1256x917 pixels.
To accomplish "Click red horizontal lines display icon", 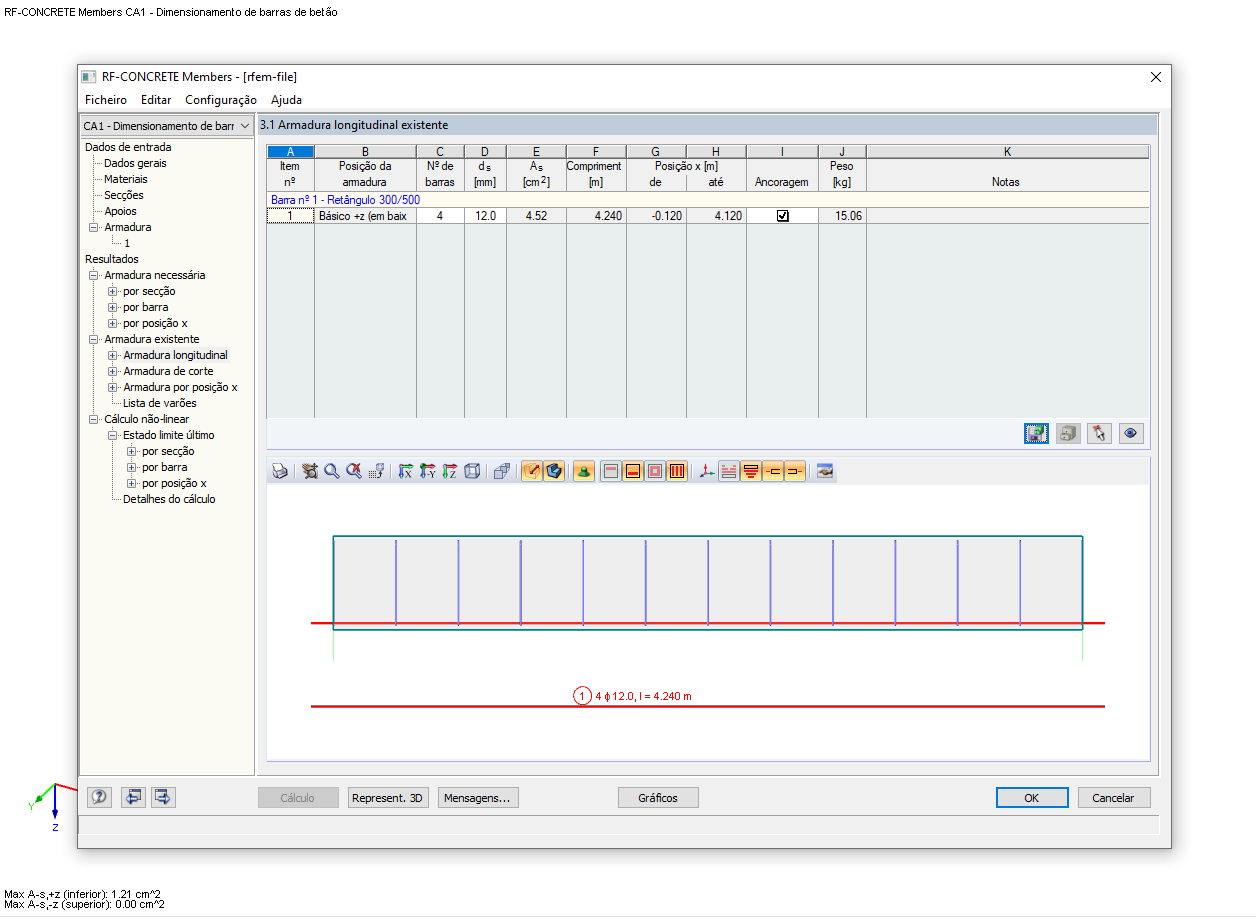I will click(x=729, y=471).
